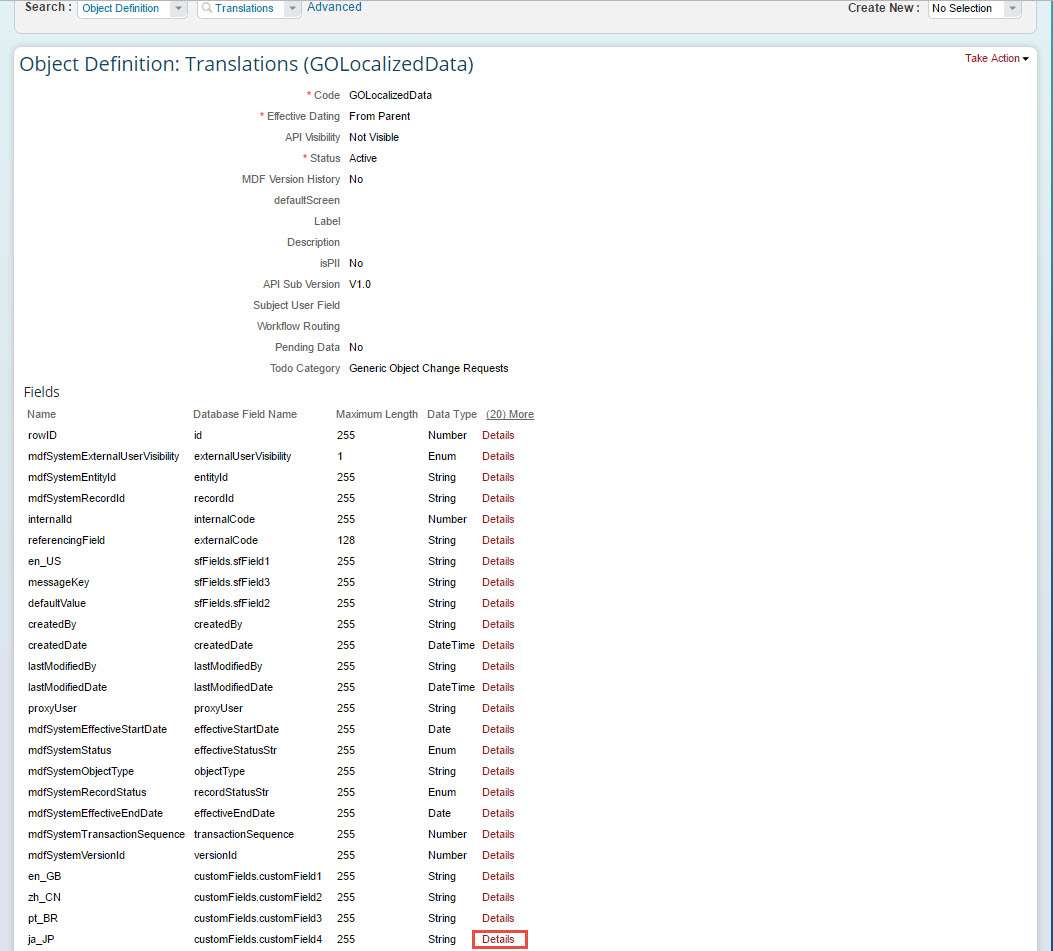Image resolution: width=1053 pixels, height=951 pixels.
Task: Click the Name column header
Action: (x=42, y=414)
